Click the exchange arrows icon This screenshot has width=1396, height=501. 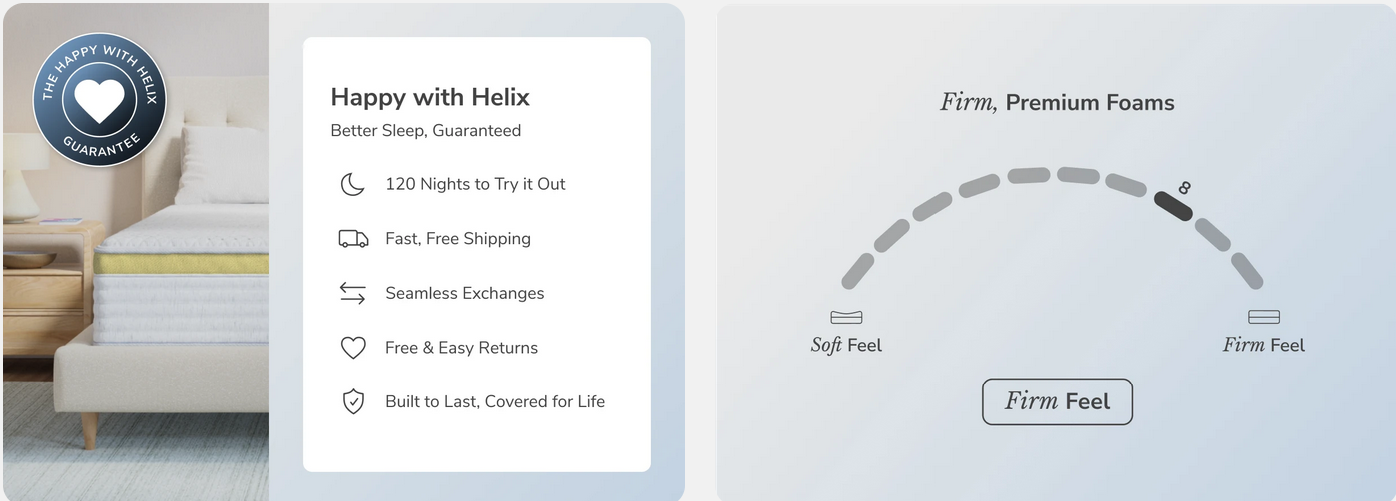[x=352, y=293]
